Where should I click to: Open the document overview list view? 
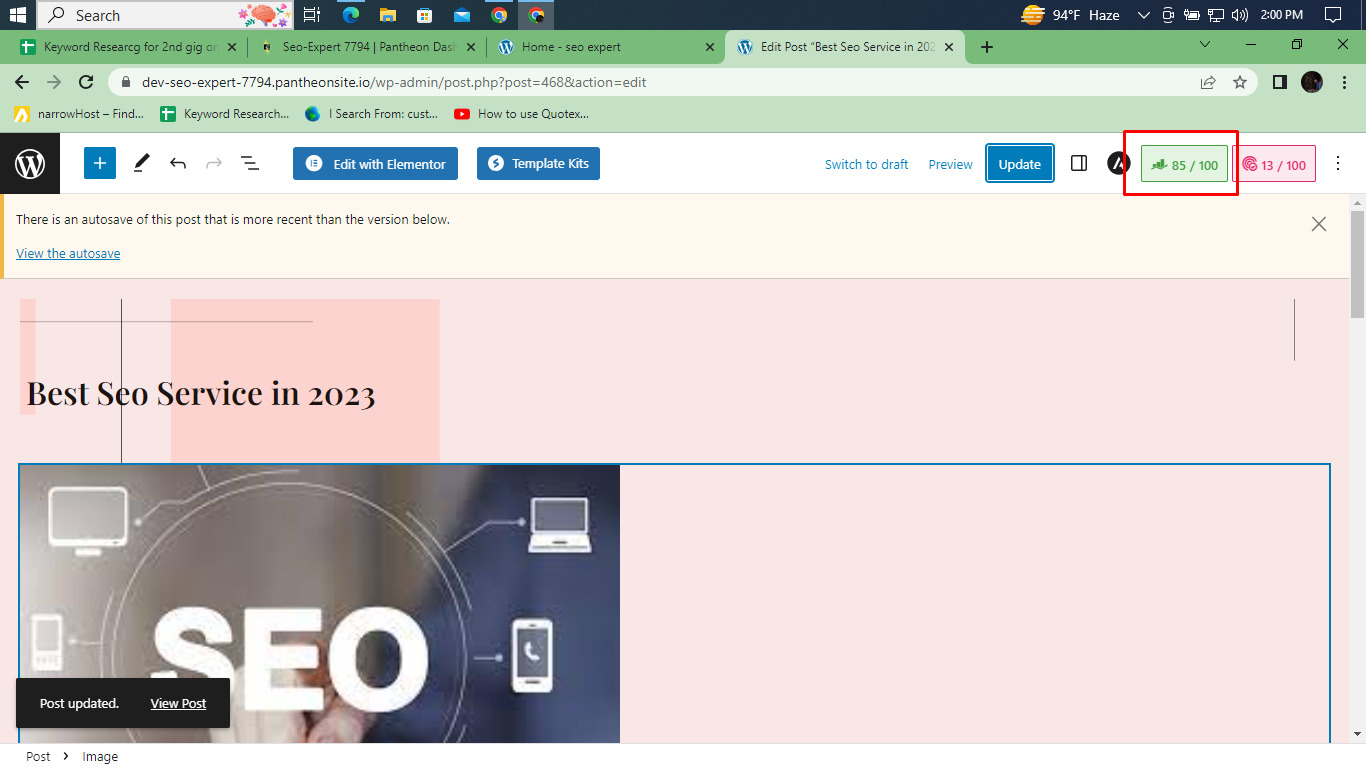(249, 162)
